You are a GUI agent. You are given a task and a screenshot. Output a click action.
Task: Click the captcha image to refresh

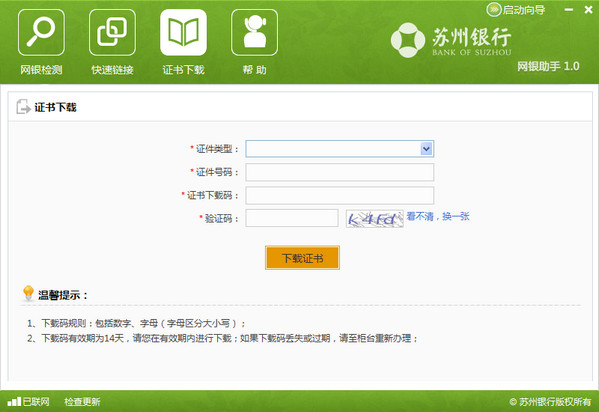(x=374, y=219)
